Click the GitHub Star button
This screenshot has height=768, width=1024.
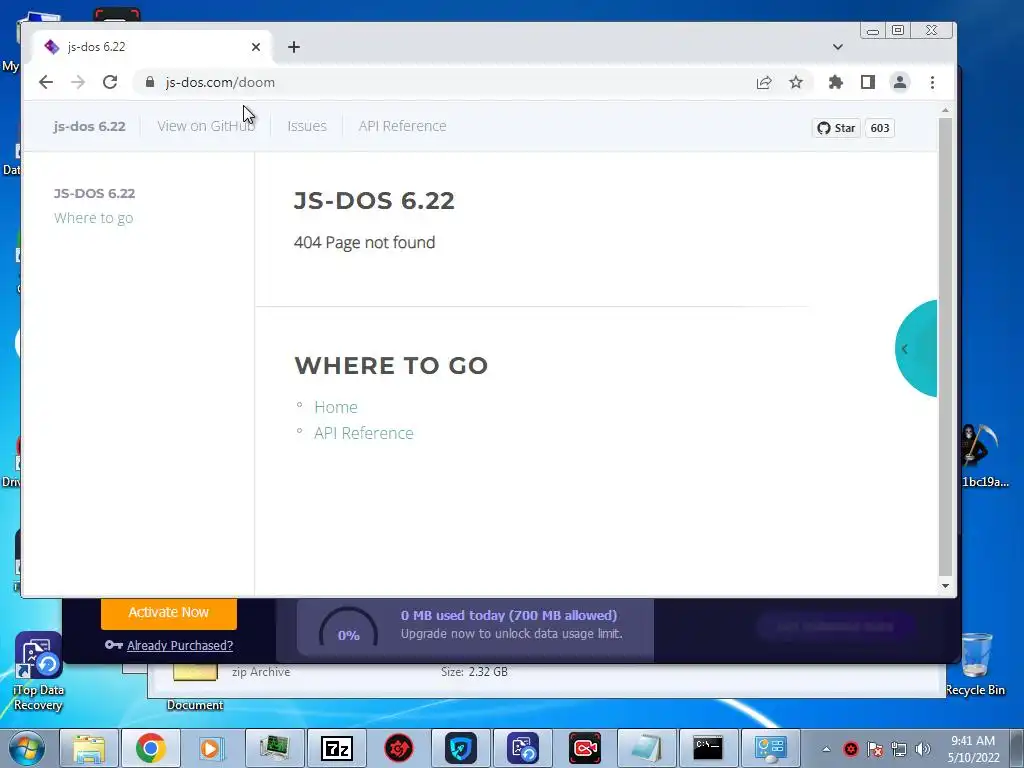pos(836,128)
